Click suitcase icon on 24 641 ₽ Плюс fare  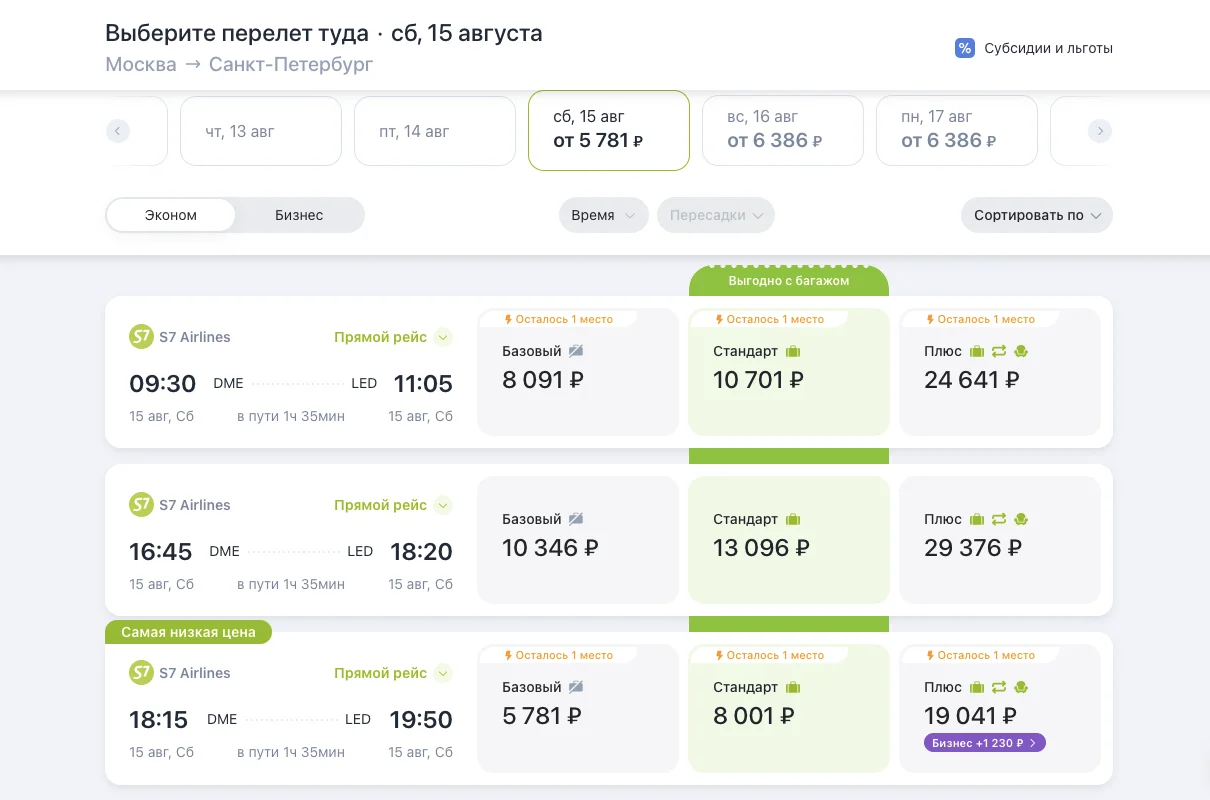click(x=977, y=351)
